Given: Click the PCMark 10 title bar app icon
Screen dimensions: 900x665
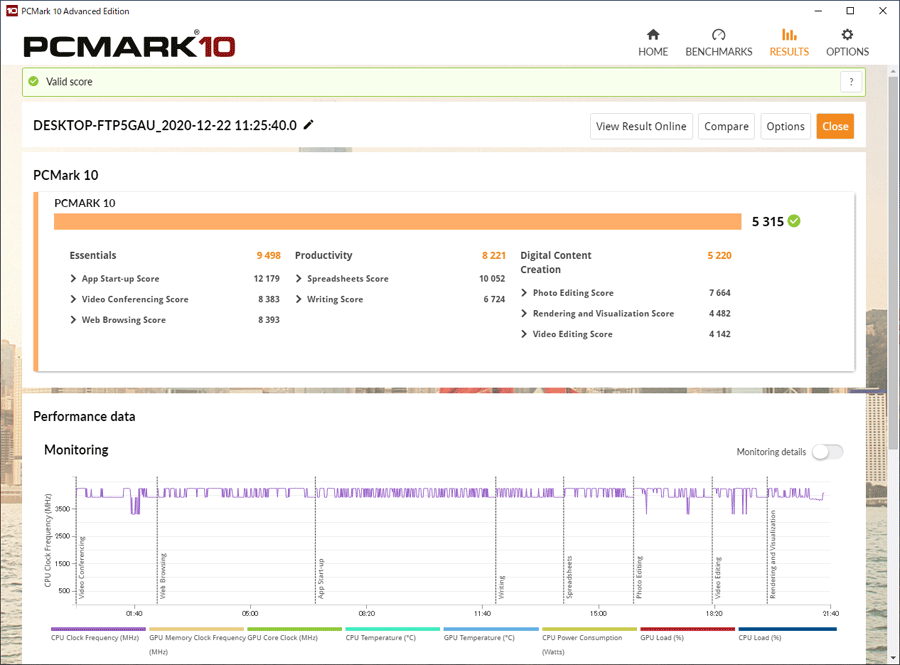Looking at the screenshot, I should click(x=11, y=11).
